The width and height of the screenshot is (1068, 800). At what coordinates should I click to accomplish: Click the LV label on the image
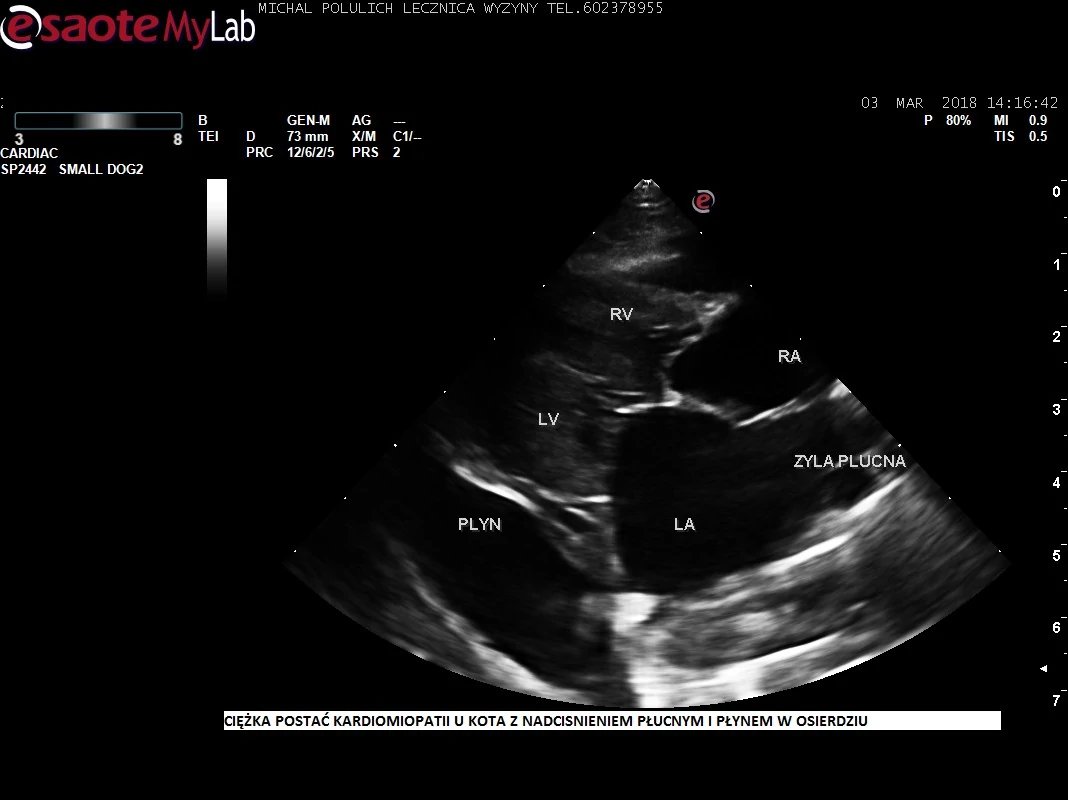coord(548,420)
